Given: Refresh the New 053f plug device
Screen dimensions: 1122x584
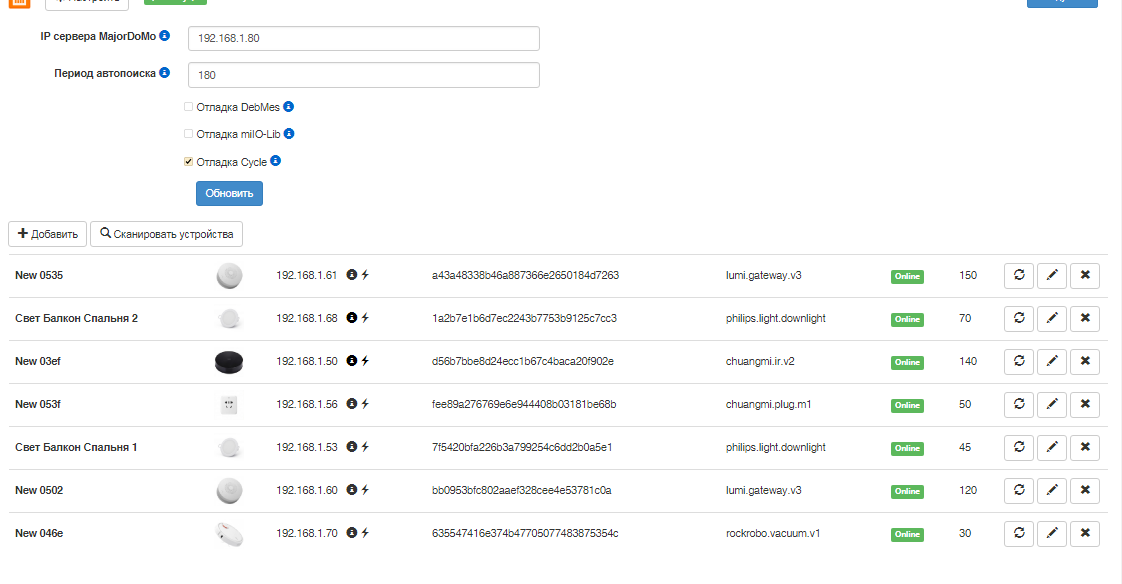Looking at the screenshot, I should (1019, 404).
